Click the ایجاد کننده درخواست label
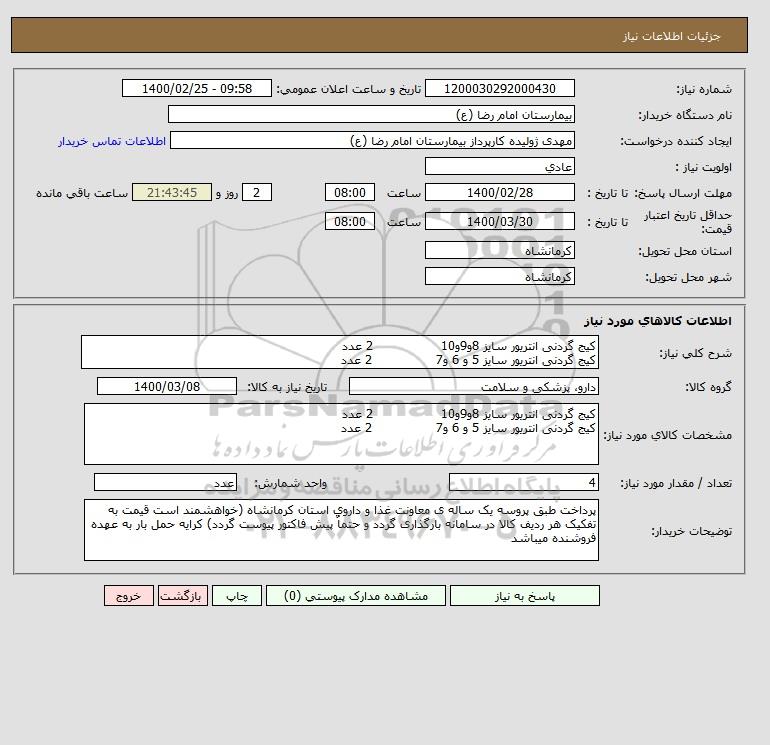Screen dimensions: 770x745 pyautogui.click(x=676, y=141)
